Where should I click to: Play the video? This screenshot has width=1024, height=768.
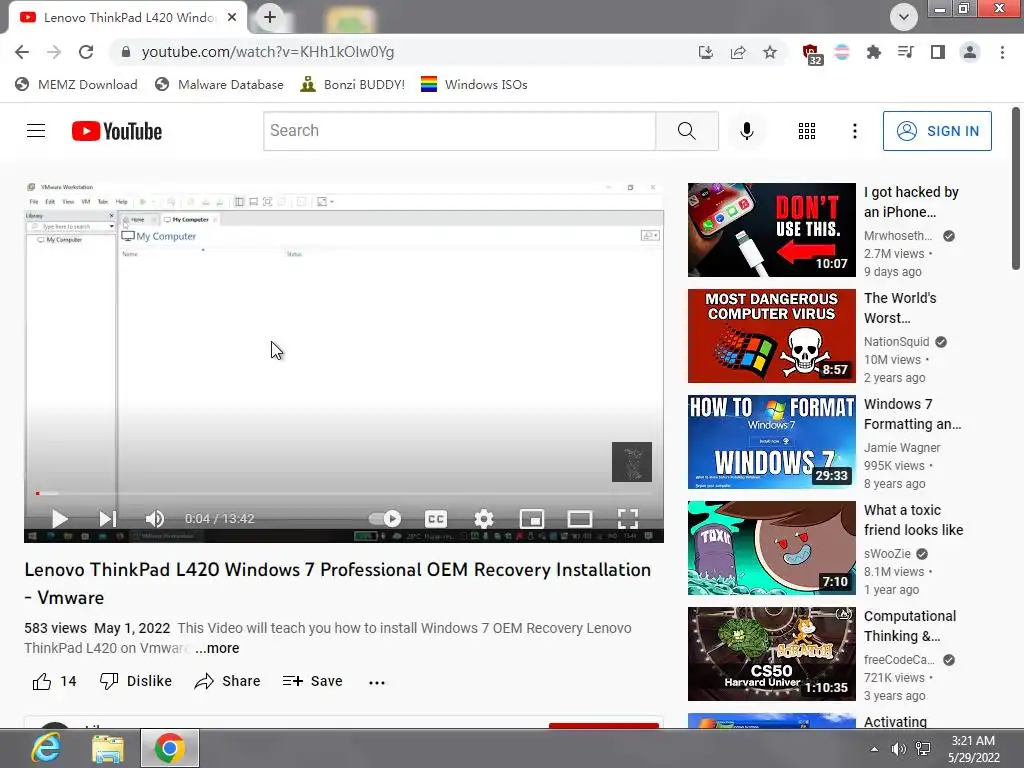(x=59, y=519)
